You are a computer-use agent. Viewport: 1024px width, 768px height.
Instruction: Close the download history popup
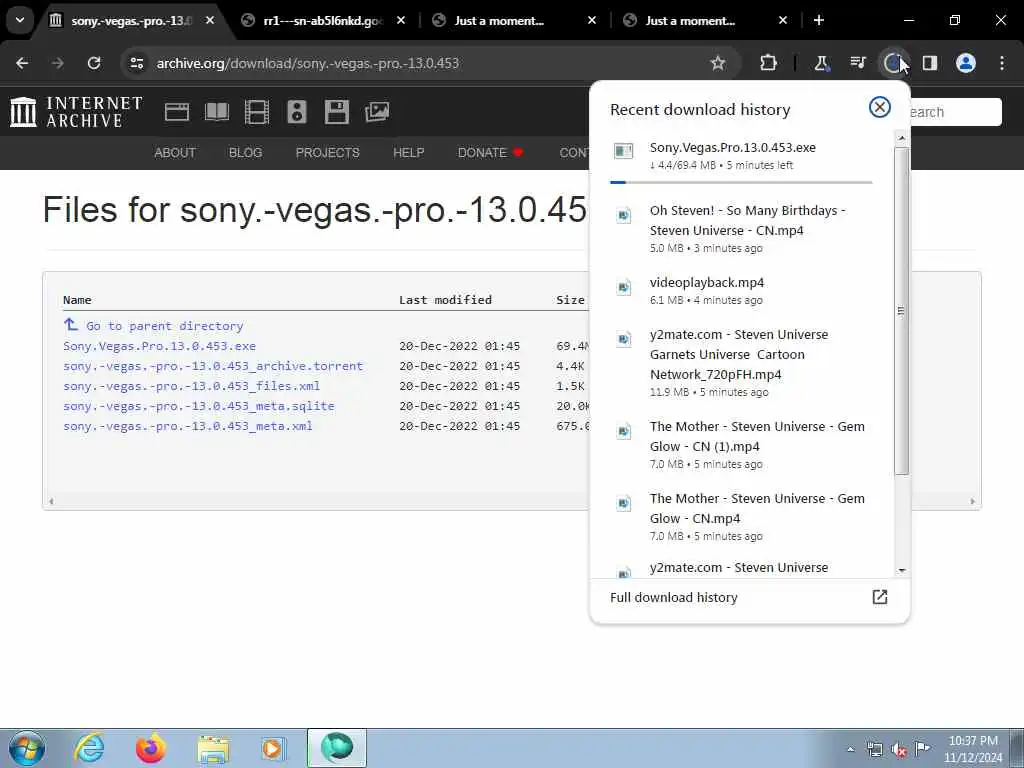tap(880, 107)
